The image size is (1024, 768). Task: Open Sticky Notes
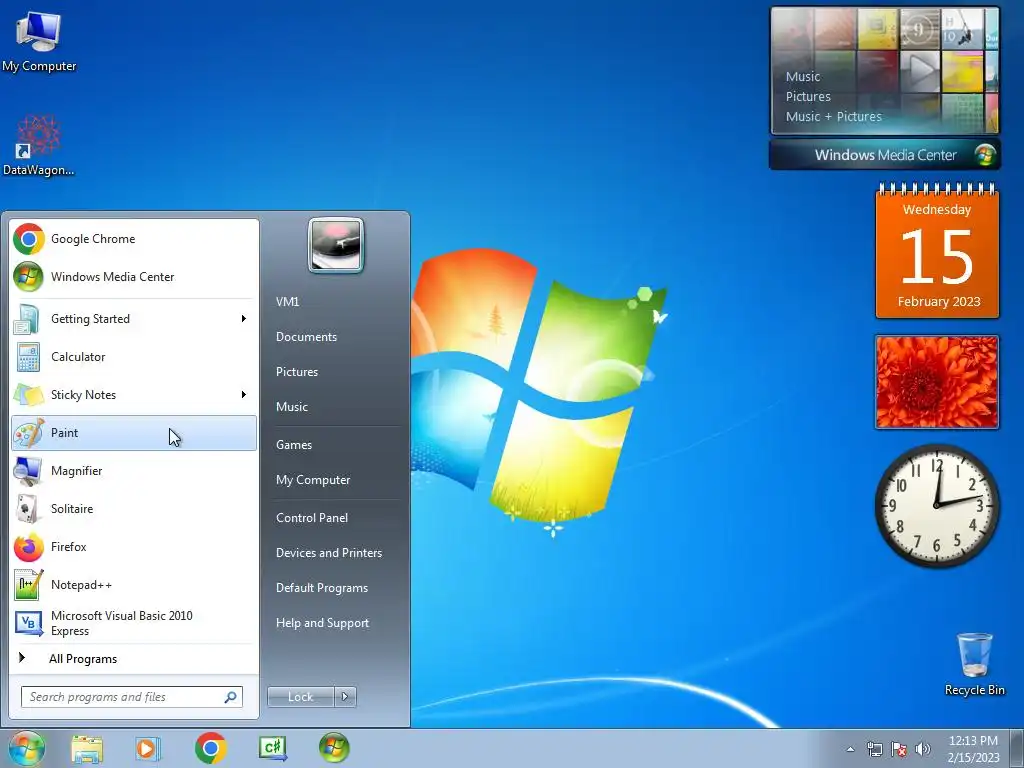click(134, 395)
